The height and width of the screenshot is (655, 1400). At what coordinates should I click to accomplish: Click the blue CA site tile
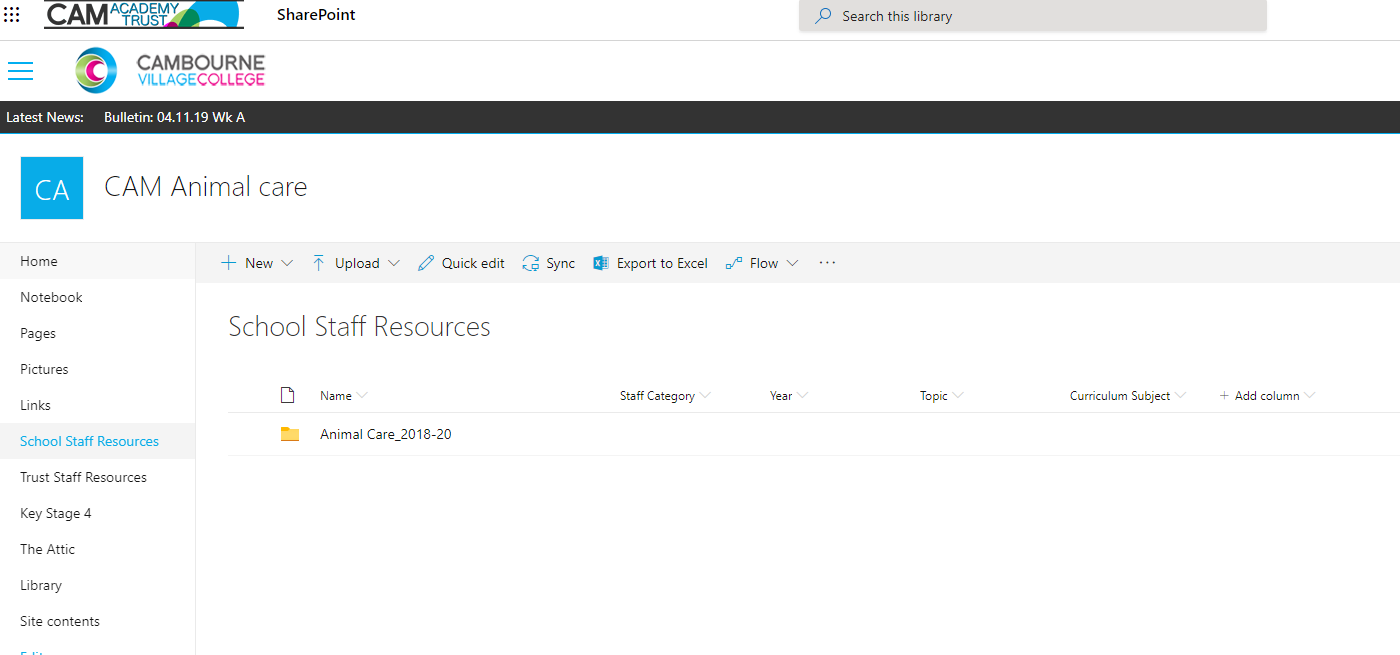[x=52, y=188]
